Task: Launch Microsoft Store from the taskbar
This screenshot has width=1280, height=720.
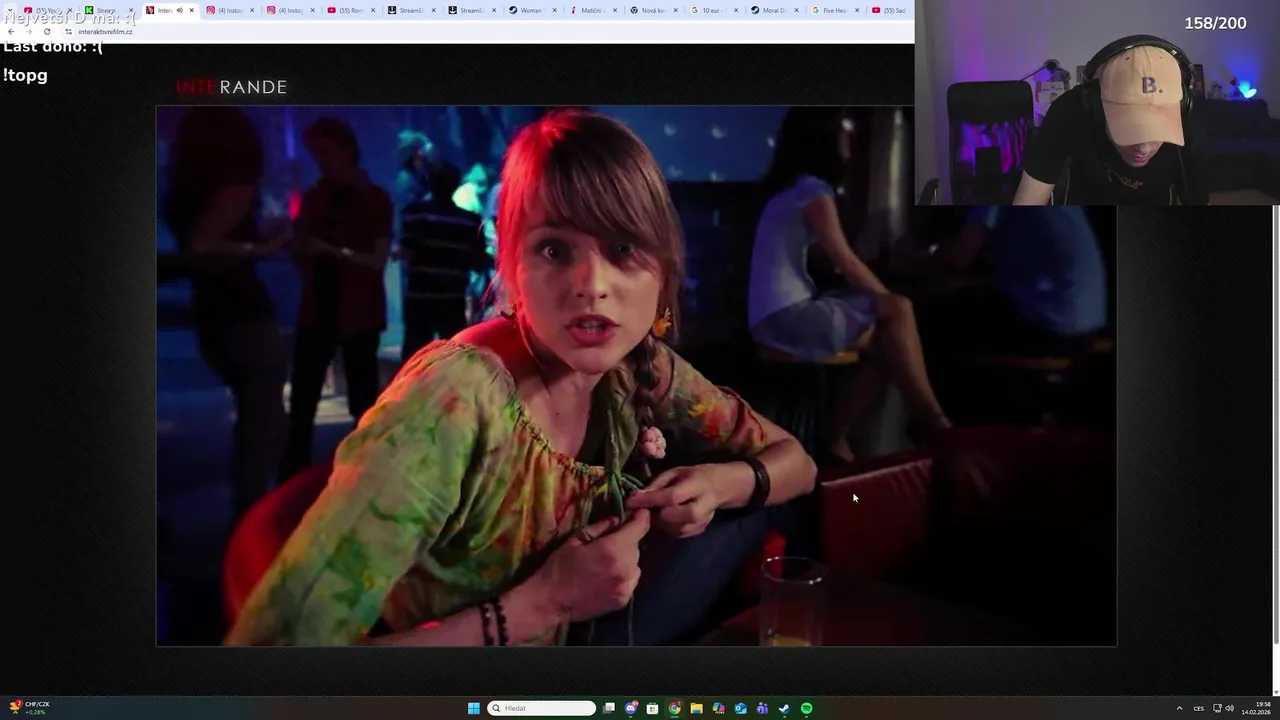Action: click(x=652, y=708)
